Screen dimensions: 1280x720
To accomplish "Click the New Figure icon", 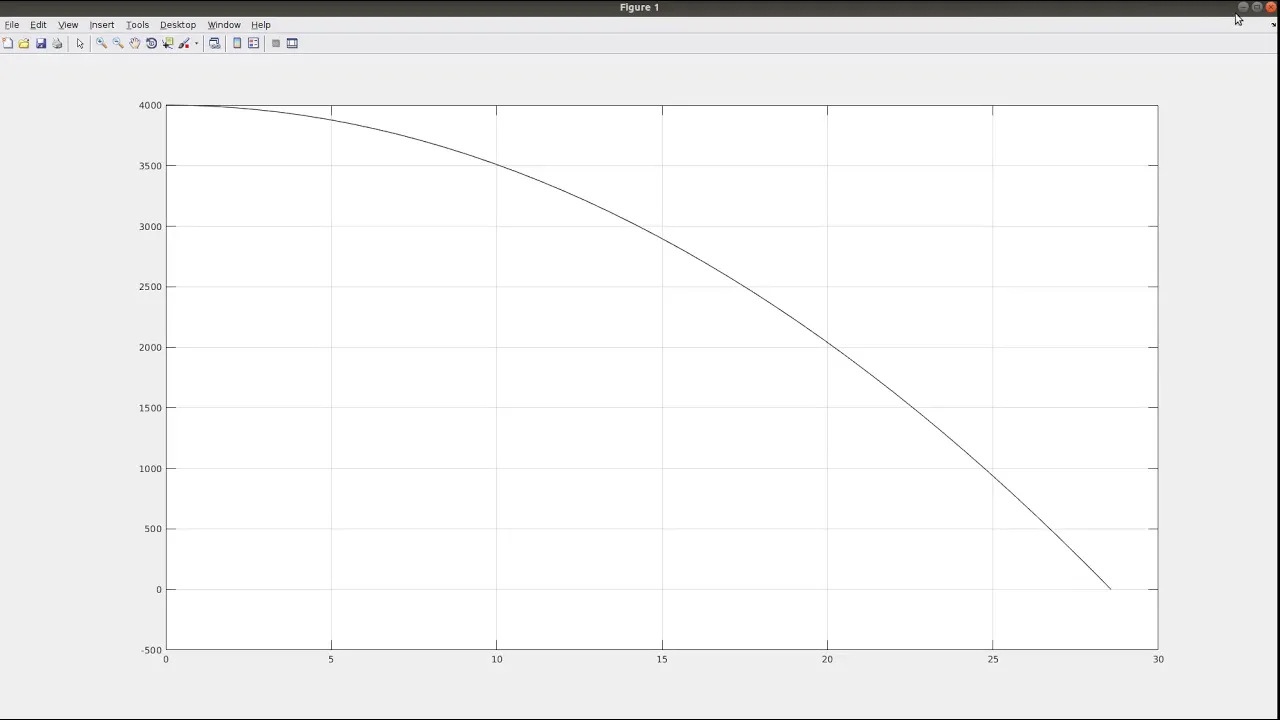I will click(8, 43).
